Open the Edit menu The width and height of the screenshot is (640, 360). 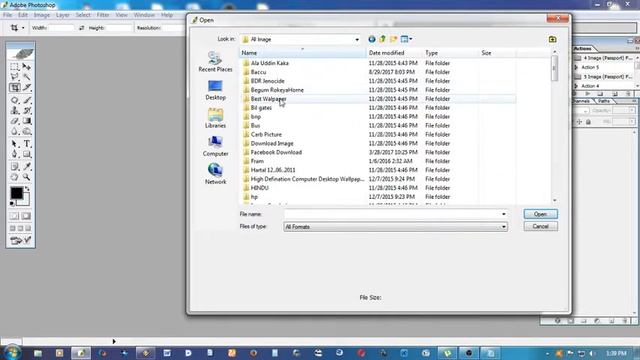click(23, 15)
